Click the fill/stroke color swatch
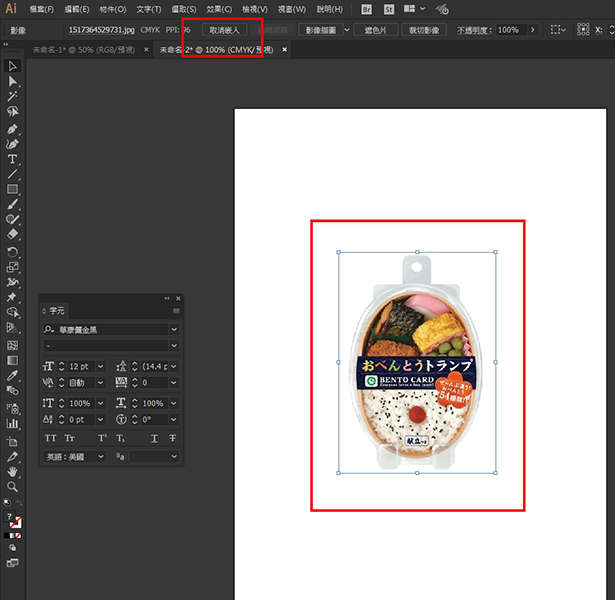Viewport: 615px width, 600px height. tap(13, 520)
